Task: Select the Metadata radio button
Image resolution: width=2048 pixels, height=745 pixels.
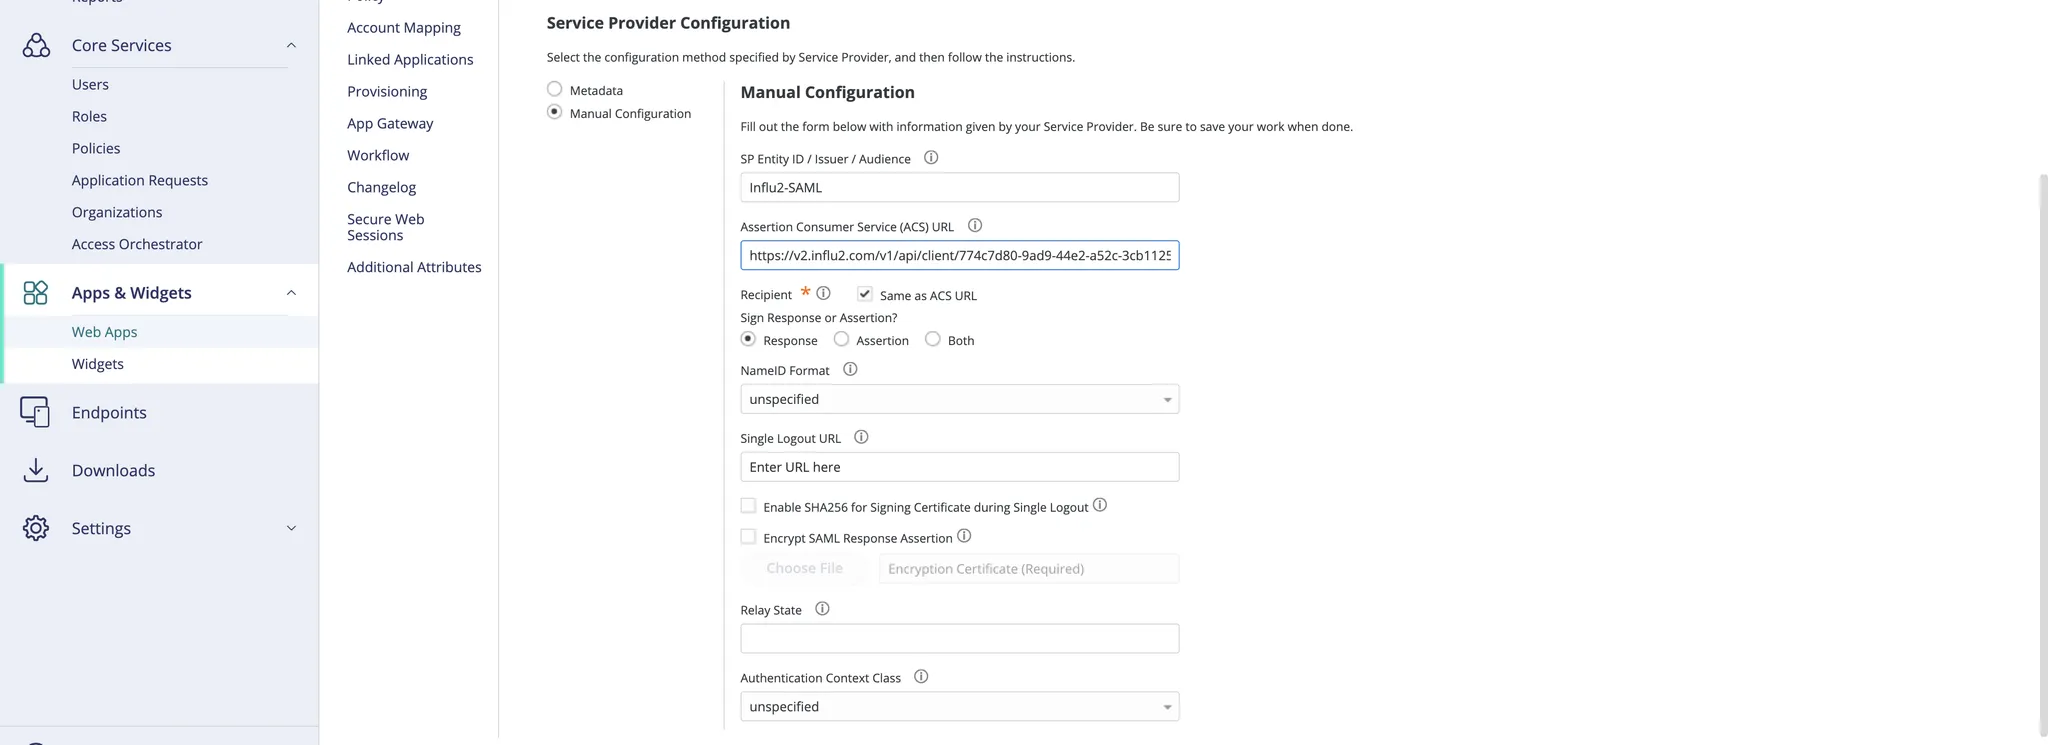Action: point(555,89)
